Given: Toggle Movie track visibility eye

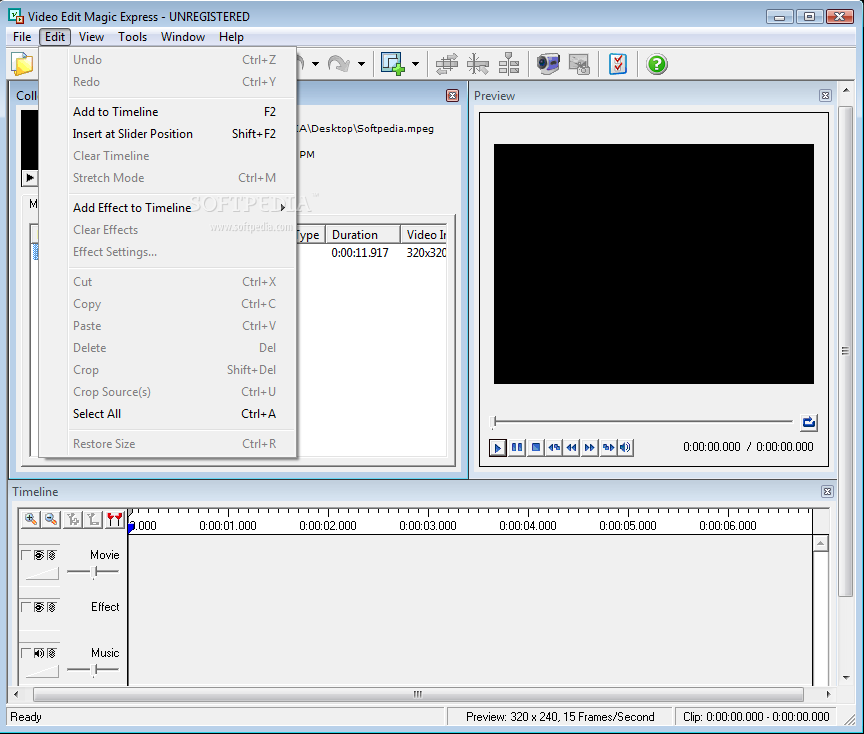Looking at the screenshot, I should pyautogui.click(x=39, y=555).
